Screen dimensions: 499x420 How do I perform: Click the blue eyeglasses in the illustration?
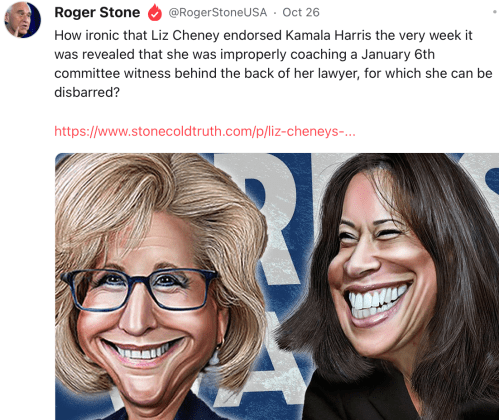(138, 290)
